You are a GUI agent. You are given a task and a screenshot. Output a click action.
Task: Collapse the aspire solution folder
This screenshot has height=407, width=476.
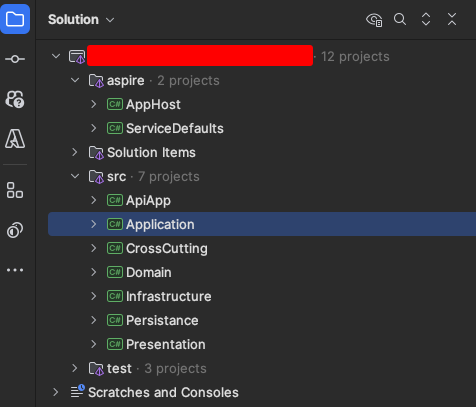click(75, 80)
